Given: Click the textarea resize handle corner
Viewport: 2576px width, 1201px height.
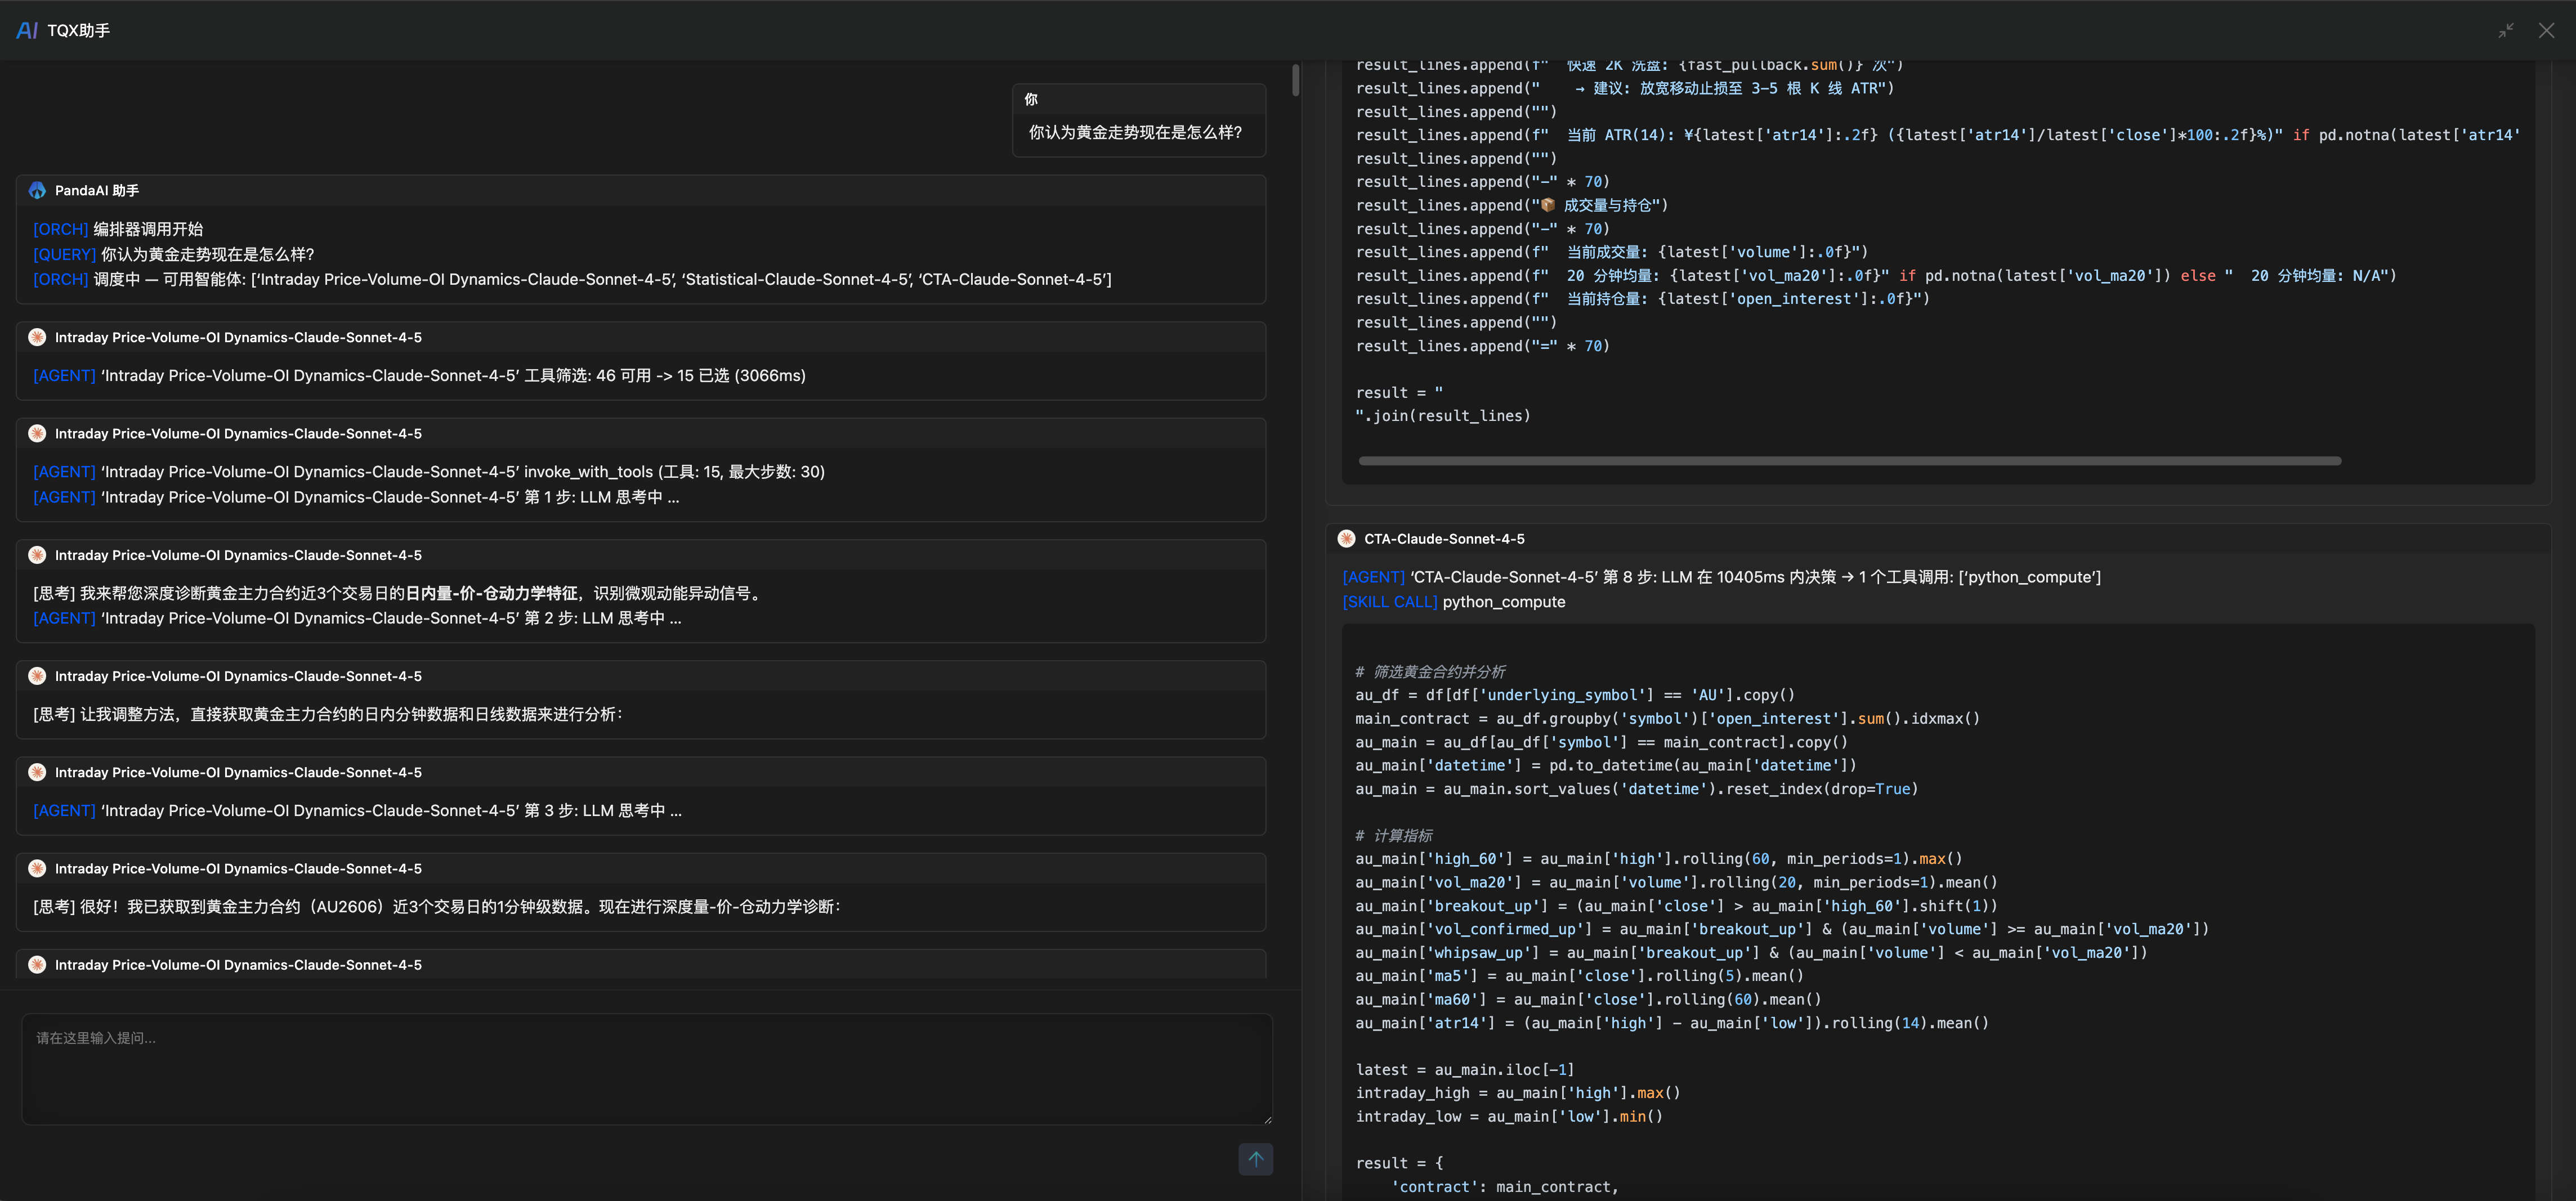Looking at the screenshot, I should coord(1267,1119).
